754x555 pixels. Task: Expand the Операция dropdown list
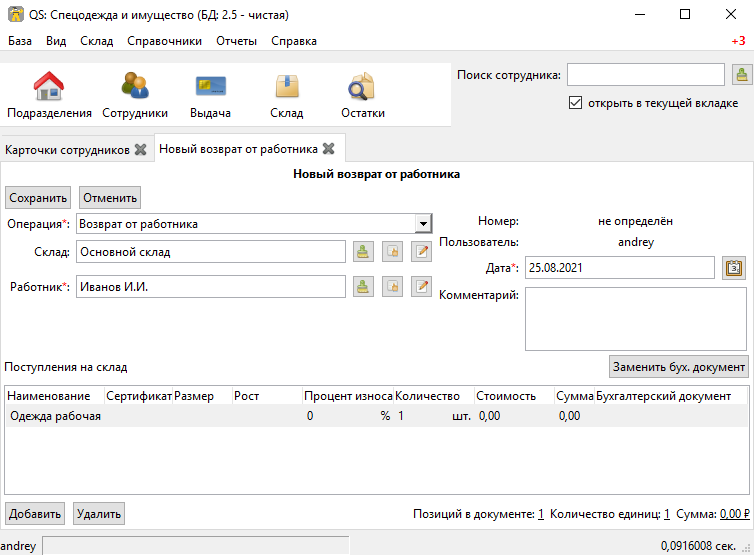(423, 224)
